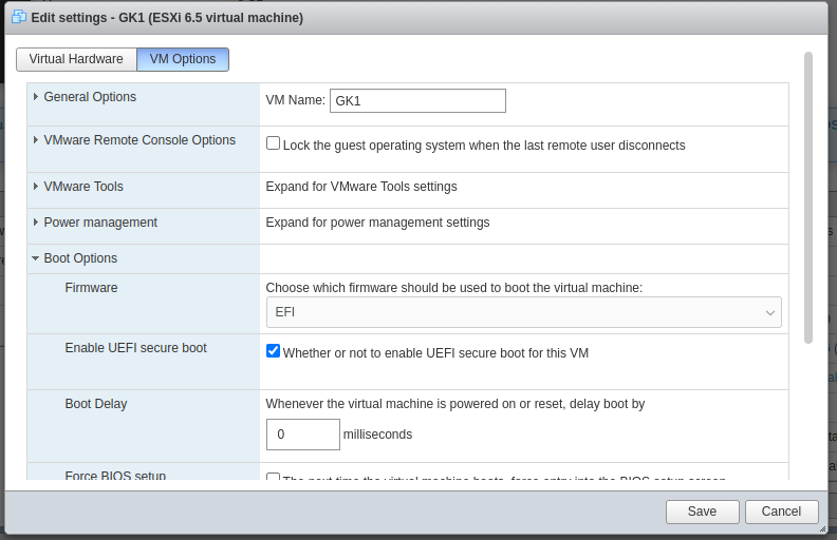This screenshot has height=540, width=838.
Task: Uncheck Enable UEFI secure boot
Action: coord(273,351)
